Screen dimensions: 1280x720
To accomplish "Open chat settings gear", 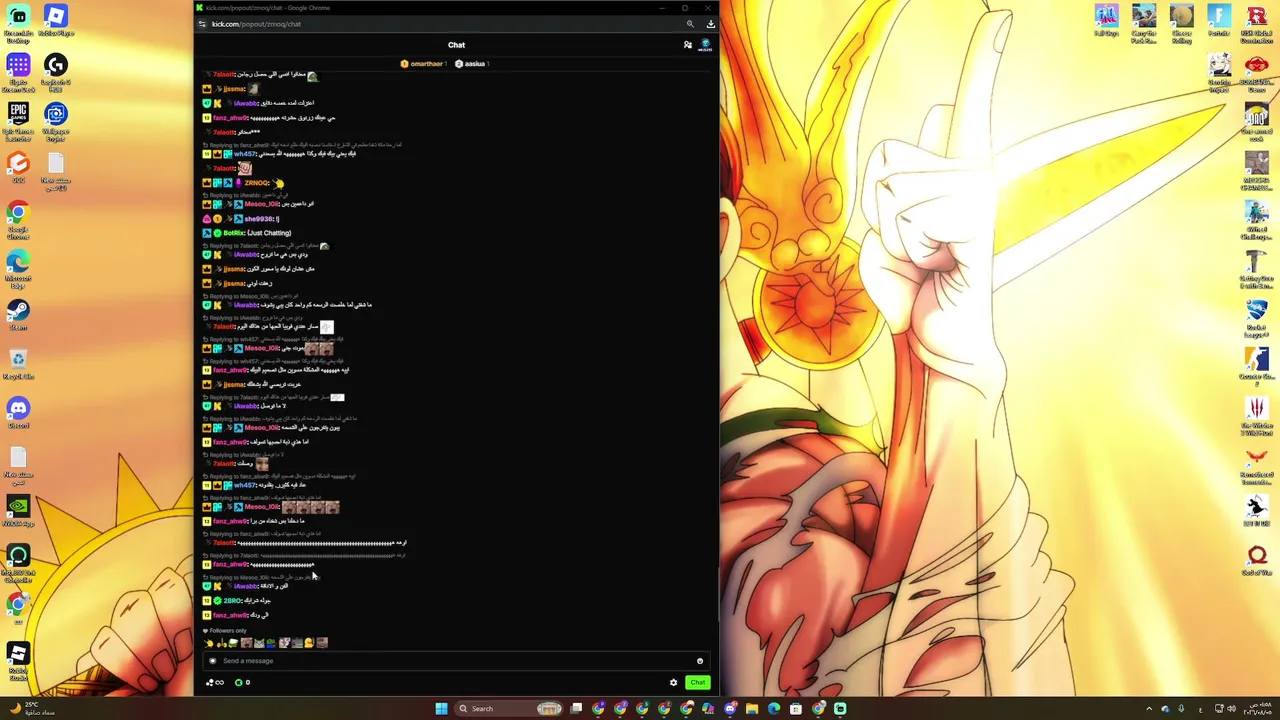I will click(673, 683).
